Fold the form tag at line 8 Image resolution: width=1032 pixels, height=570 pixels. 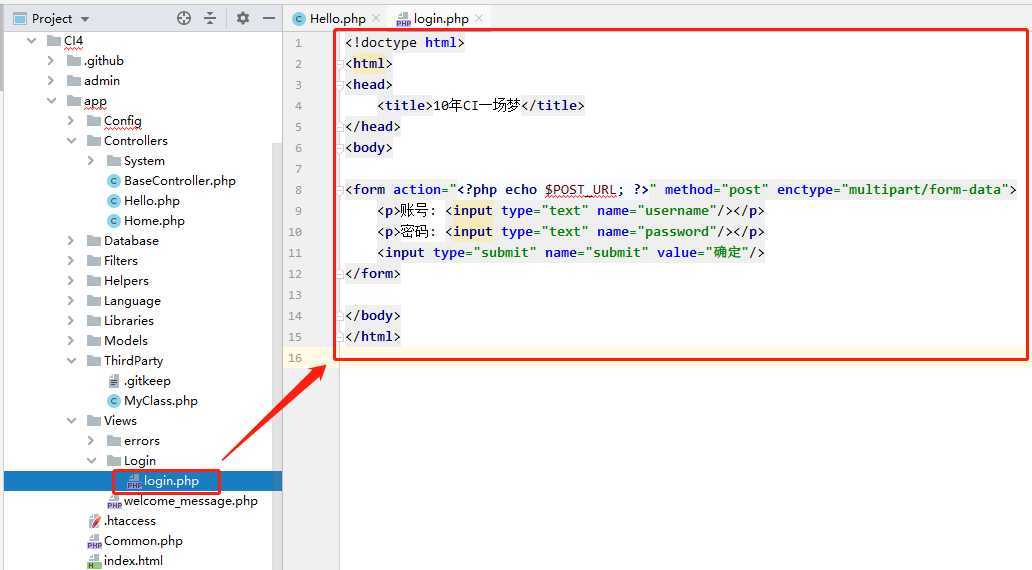click(x=340, y=190)
